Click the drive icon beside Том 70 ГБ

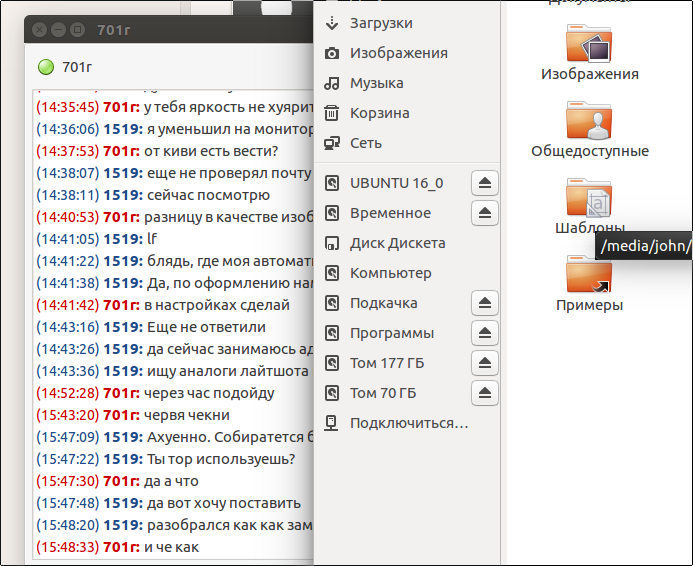tap(332, 393)
